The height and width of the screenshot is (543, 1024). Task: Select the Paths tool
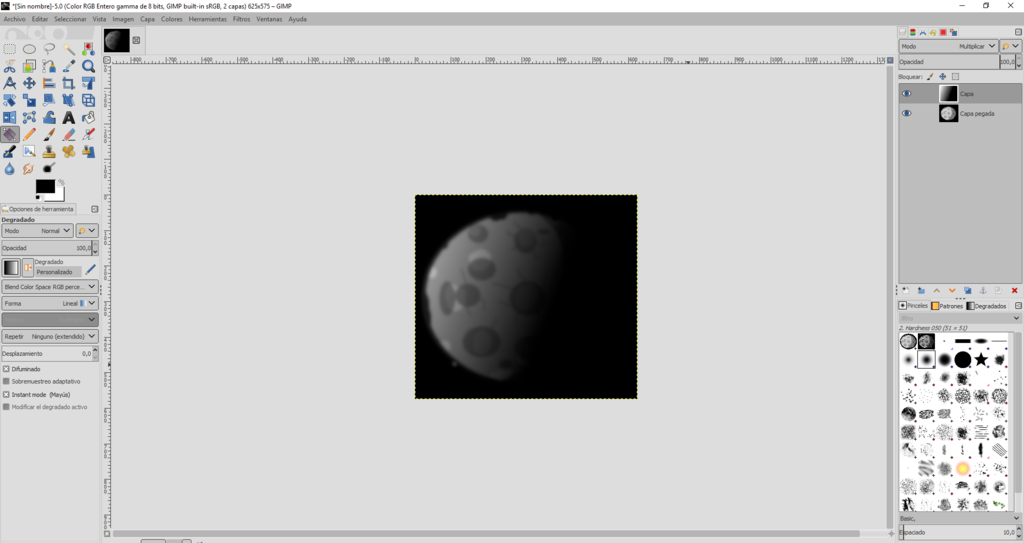point(49,66)
